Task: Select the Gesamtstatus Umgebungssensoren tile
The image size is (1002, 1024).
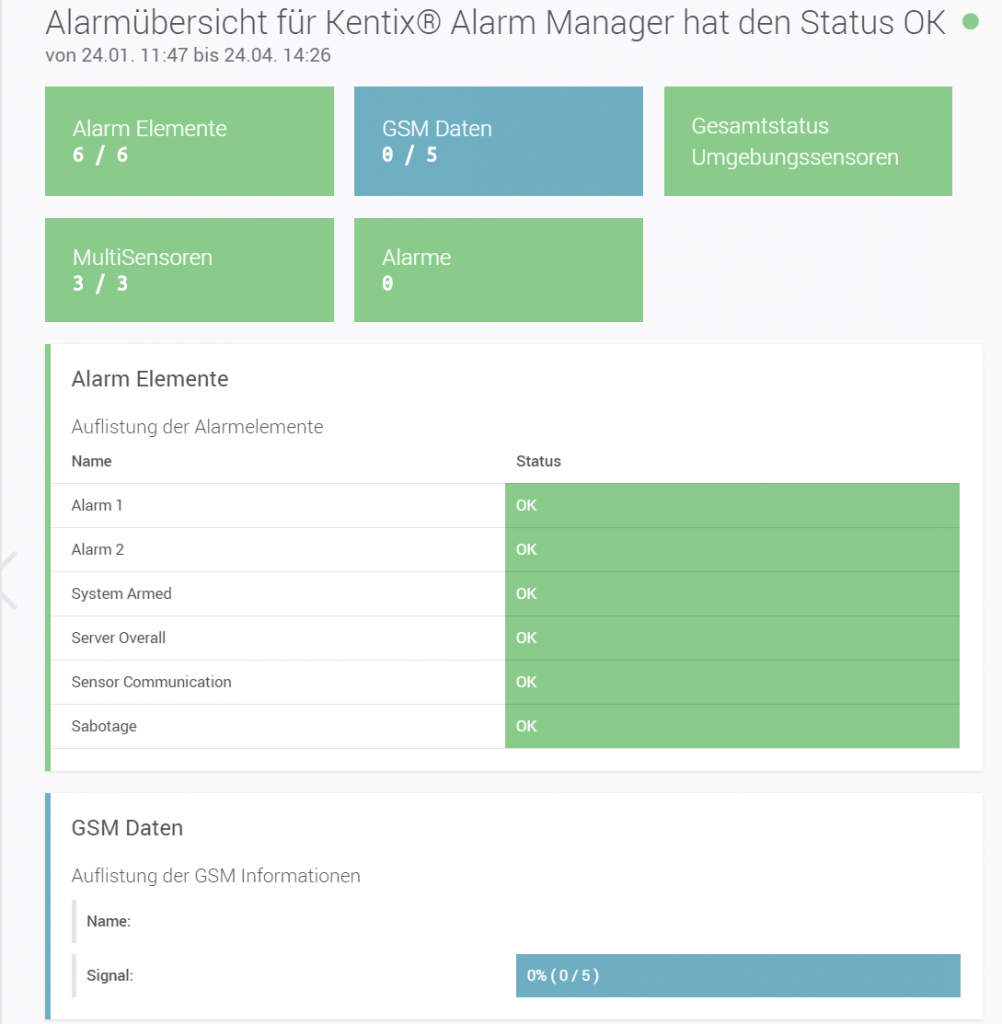Action: [807, 141]
